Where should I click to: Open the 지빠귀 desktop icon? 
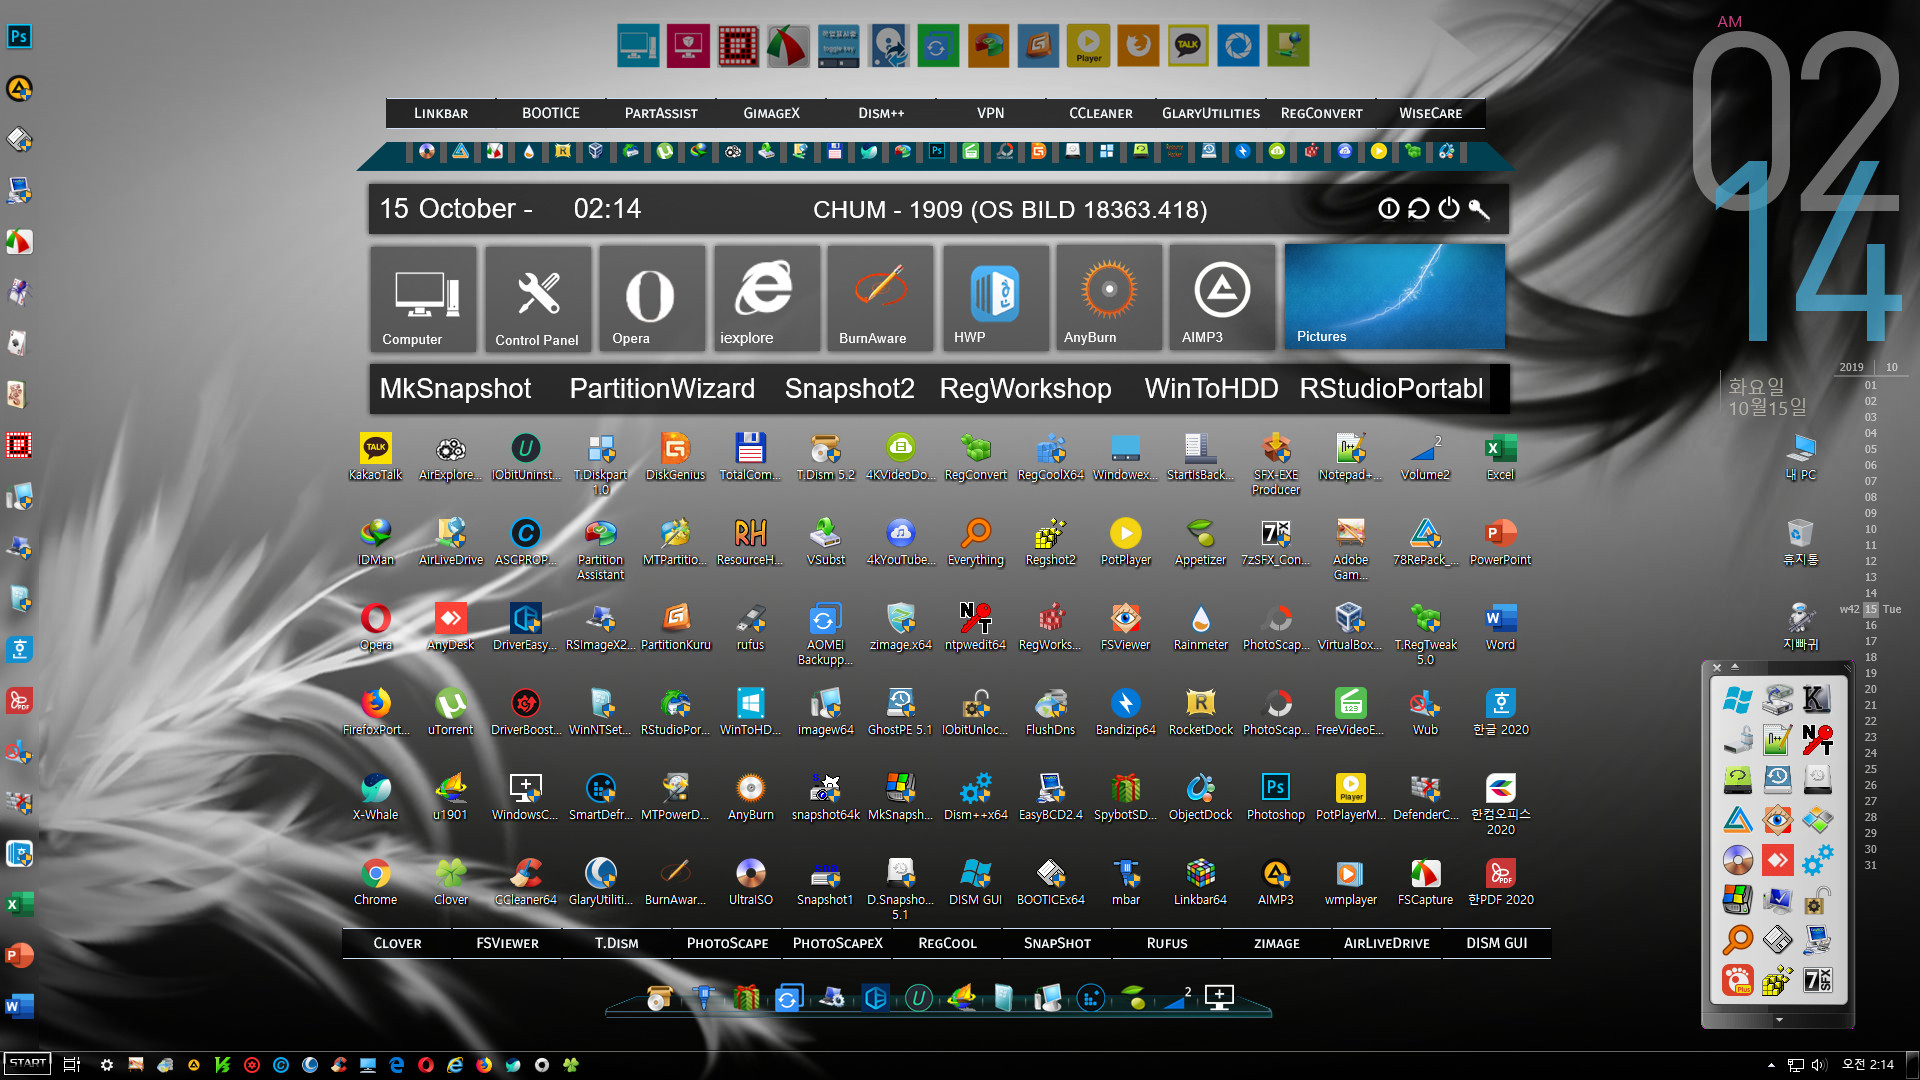pos(1801,626)
